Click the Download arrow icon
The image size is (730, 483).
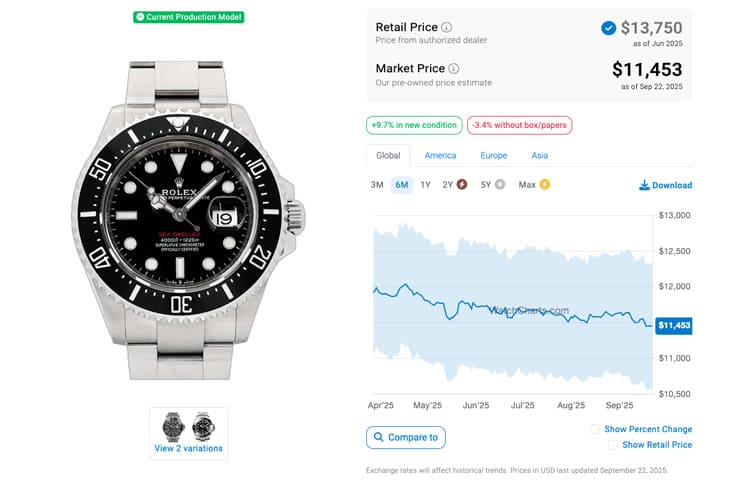click(x=644, y=185)
